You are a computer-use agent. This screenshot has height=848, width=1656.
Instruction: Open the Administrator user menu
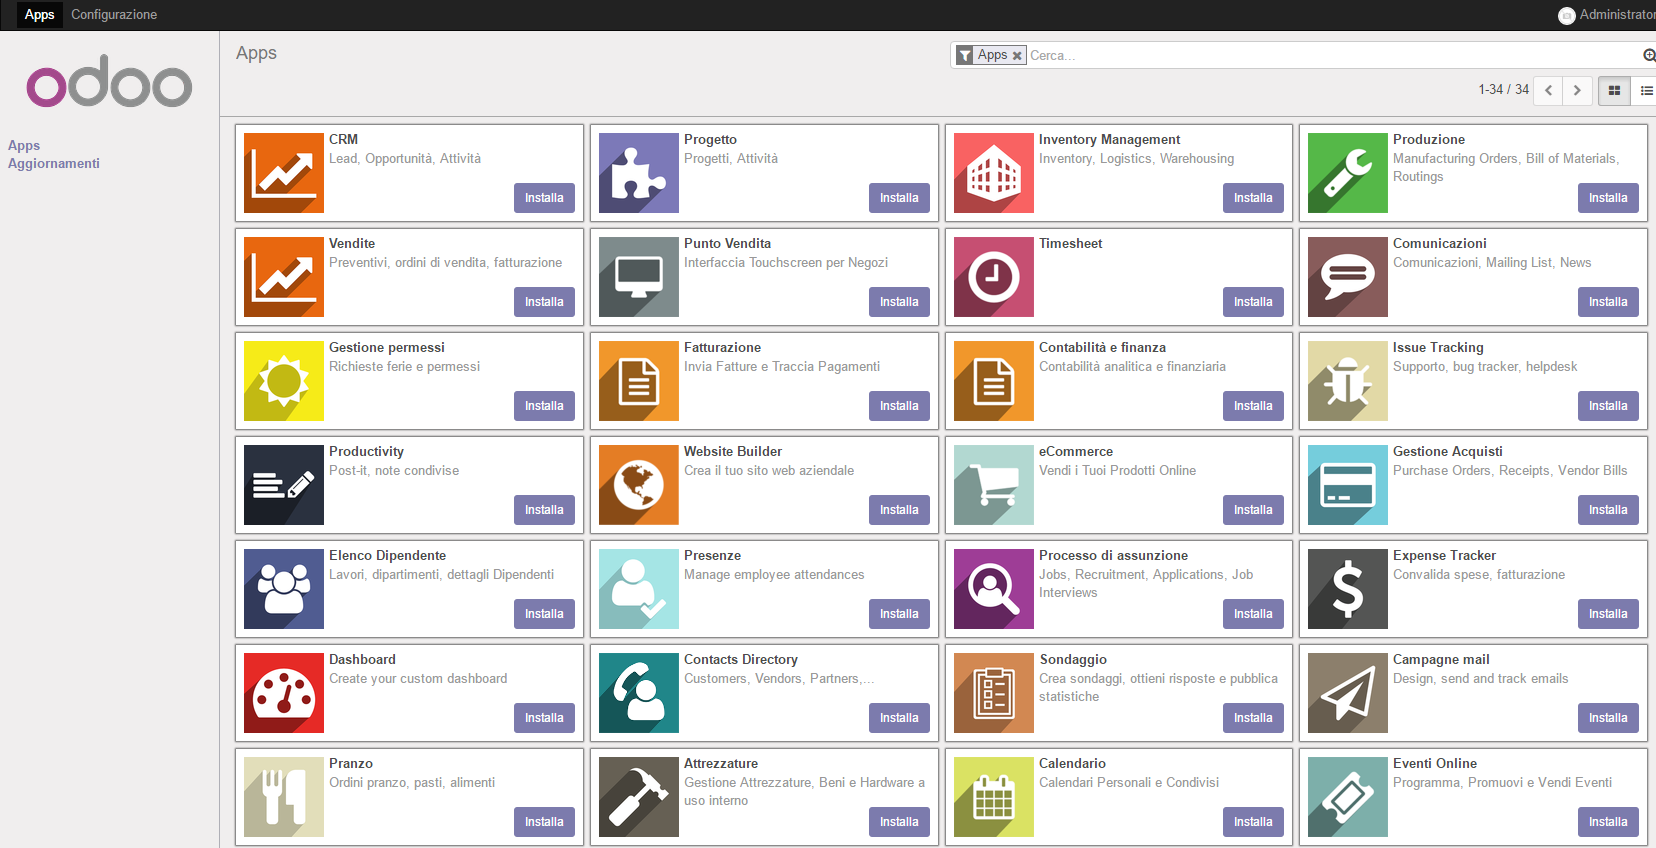1607,15
